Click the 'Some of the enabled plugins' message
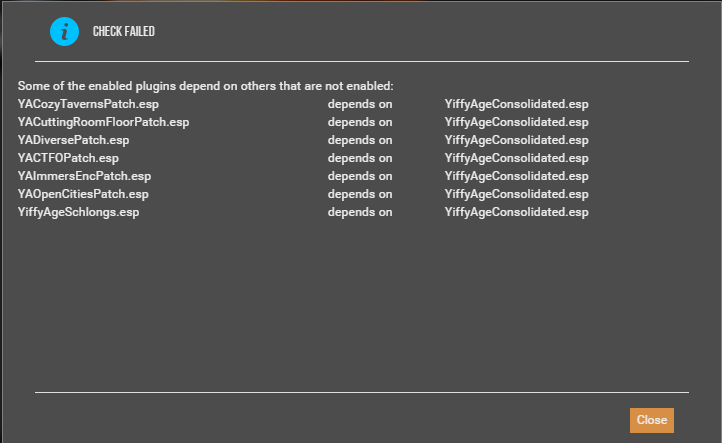 (x=206, y=86)
